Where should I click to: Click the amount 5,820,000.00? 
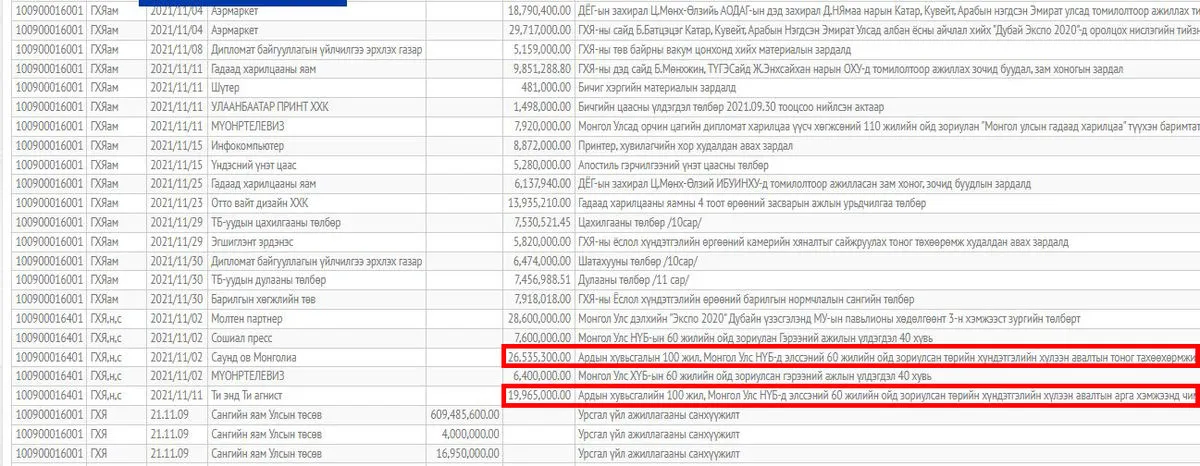pos(543,242)
